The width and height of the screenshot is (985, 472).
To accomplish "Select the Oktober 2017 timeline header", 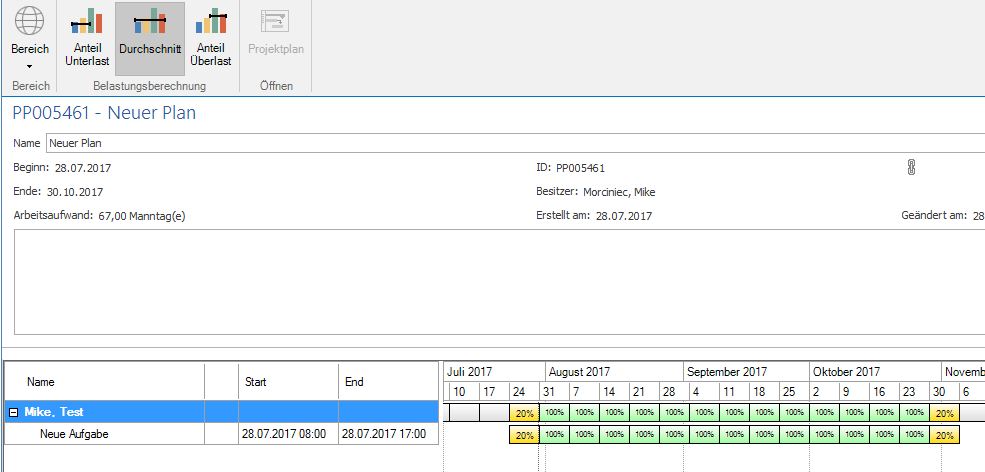I will pos(846,372).
